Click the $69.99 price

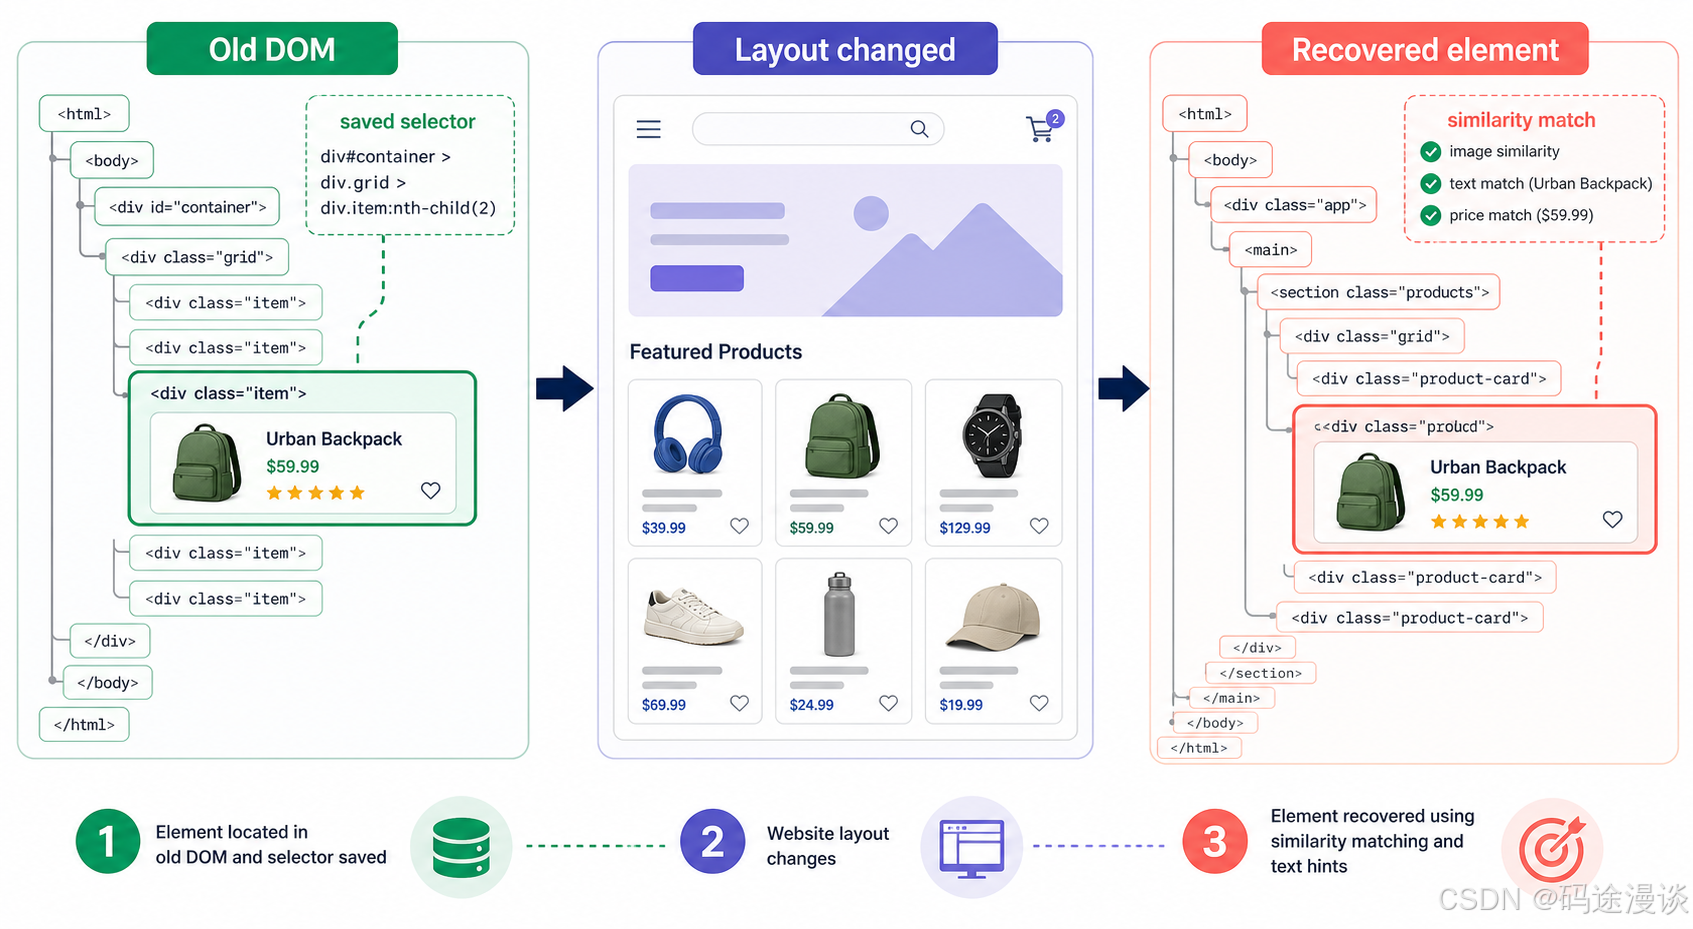[664, 705]
